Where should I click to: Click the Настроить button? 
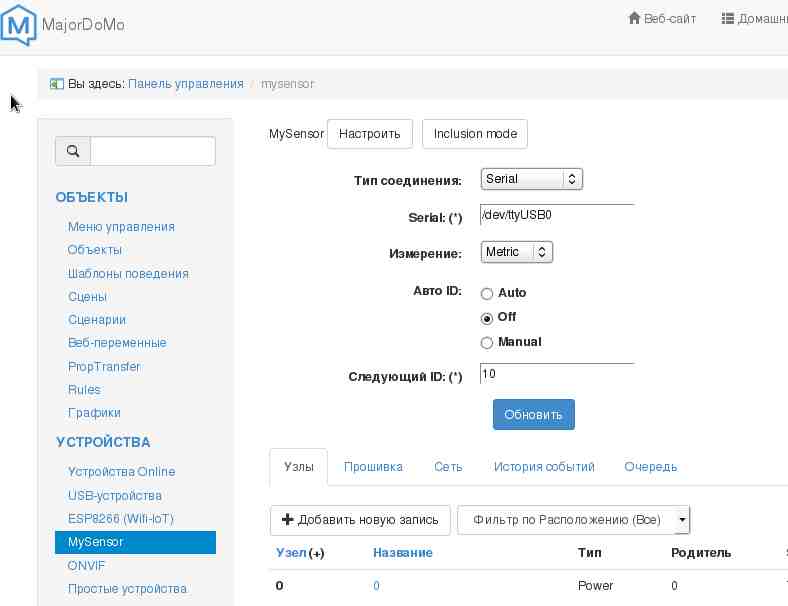tap(369, 134)
